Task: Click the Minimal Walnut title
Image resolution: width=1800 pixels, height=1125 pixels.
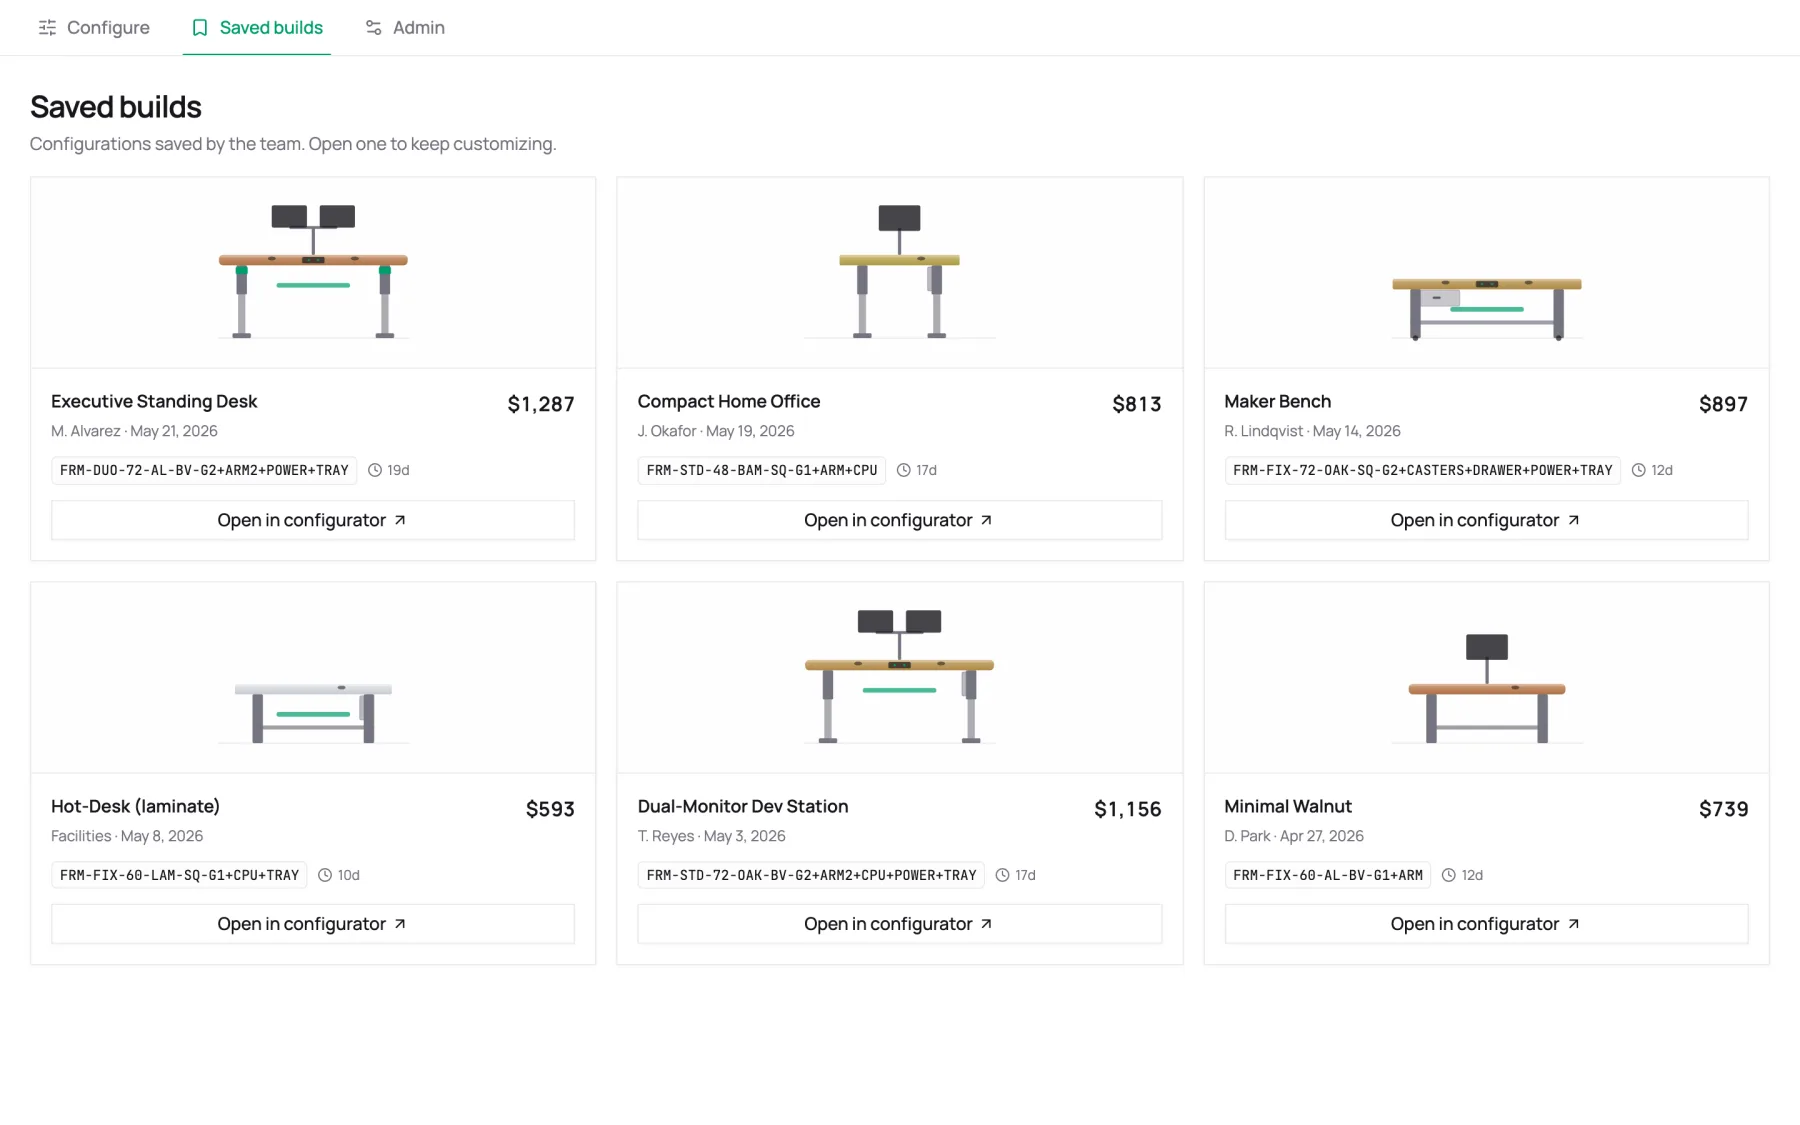Action: coord(1288,806)
